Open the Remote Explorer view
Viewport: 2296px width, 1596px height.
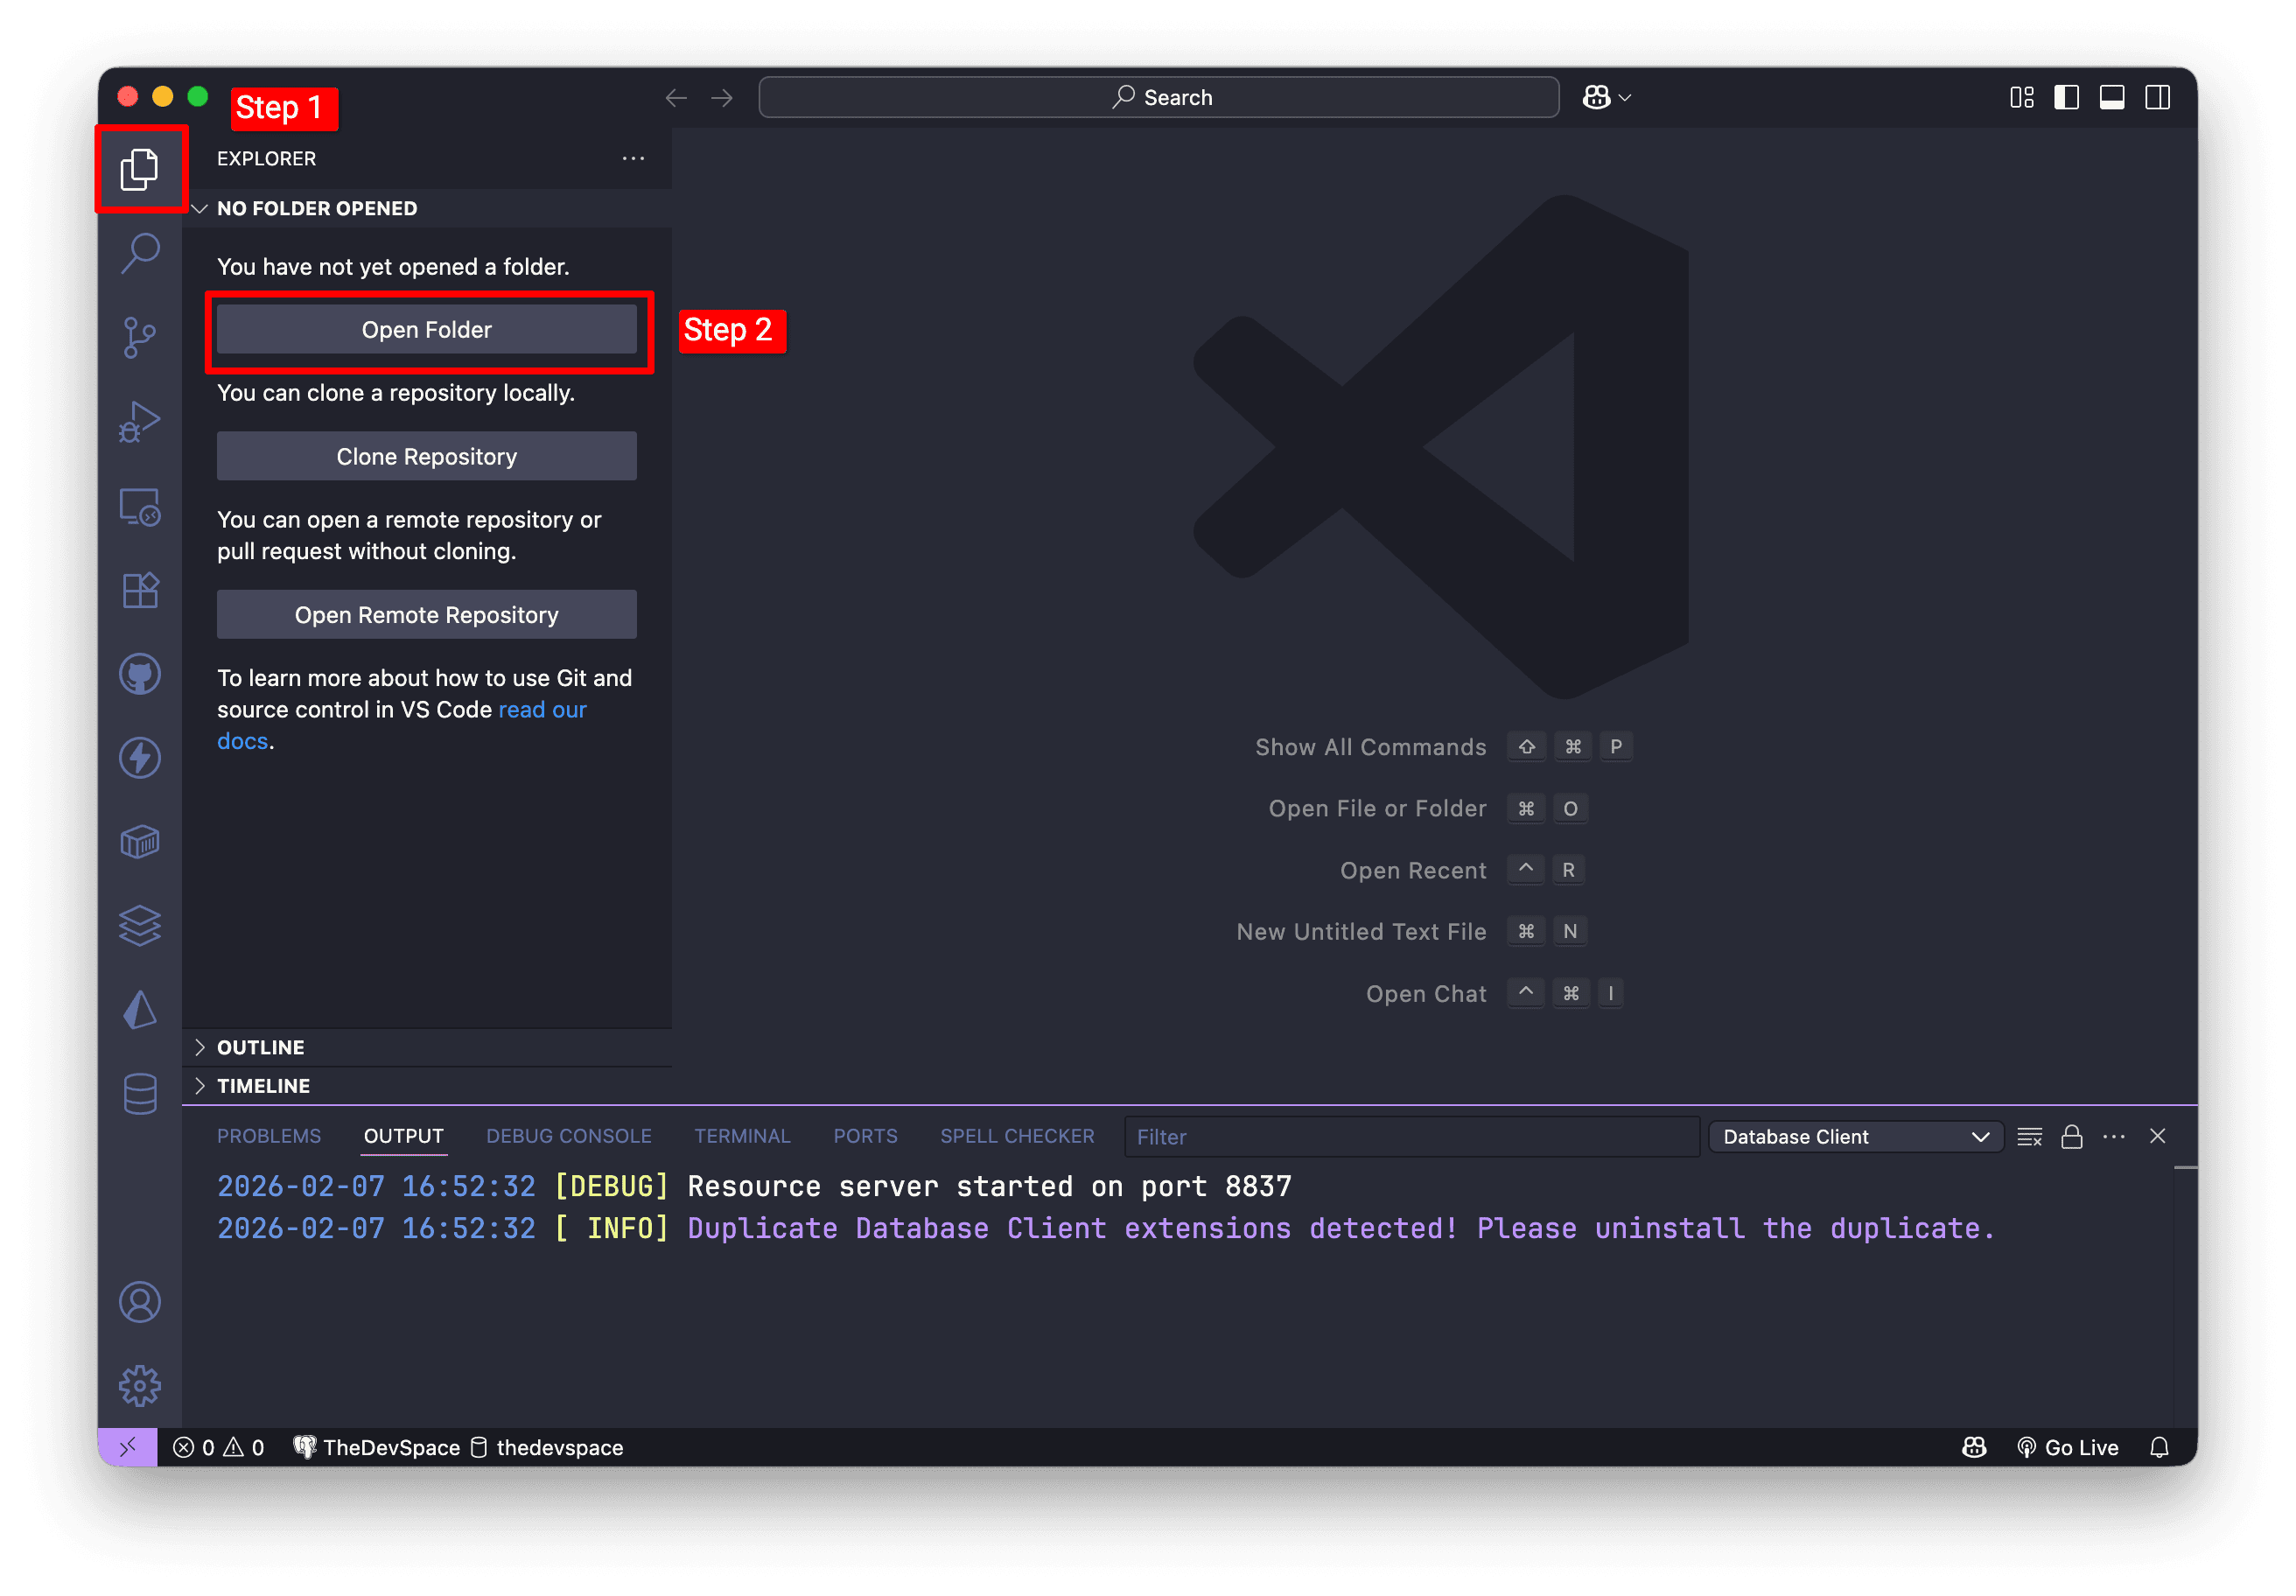click(x=140, y=506)
